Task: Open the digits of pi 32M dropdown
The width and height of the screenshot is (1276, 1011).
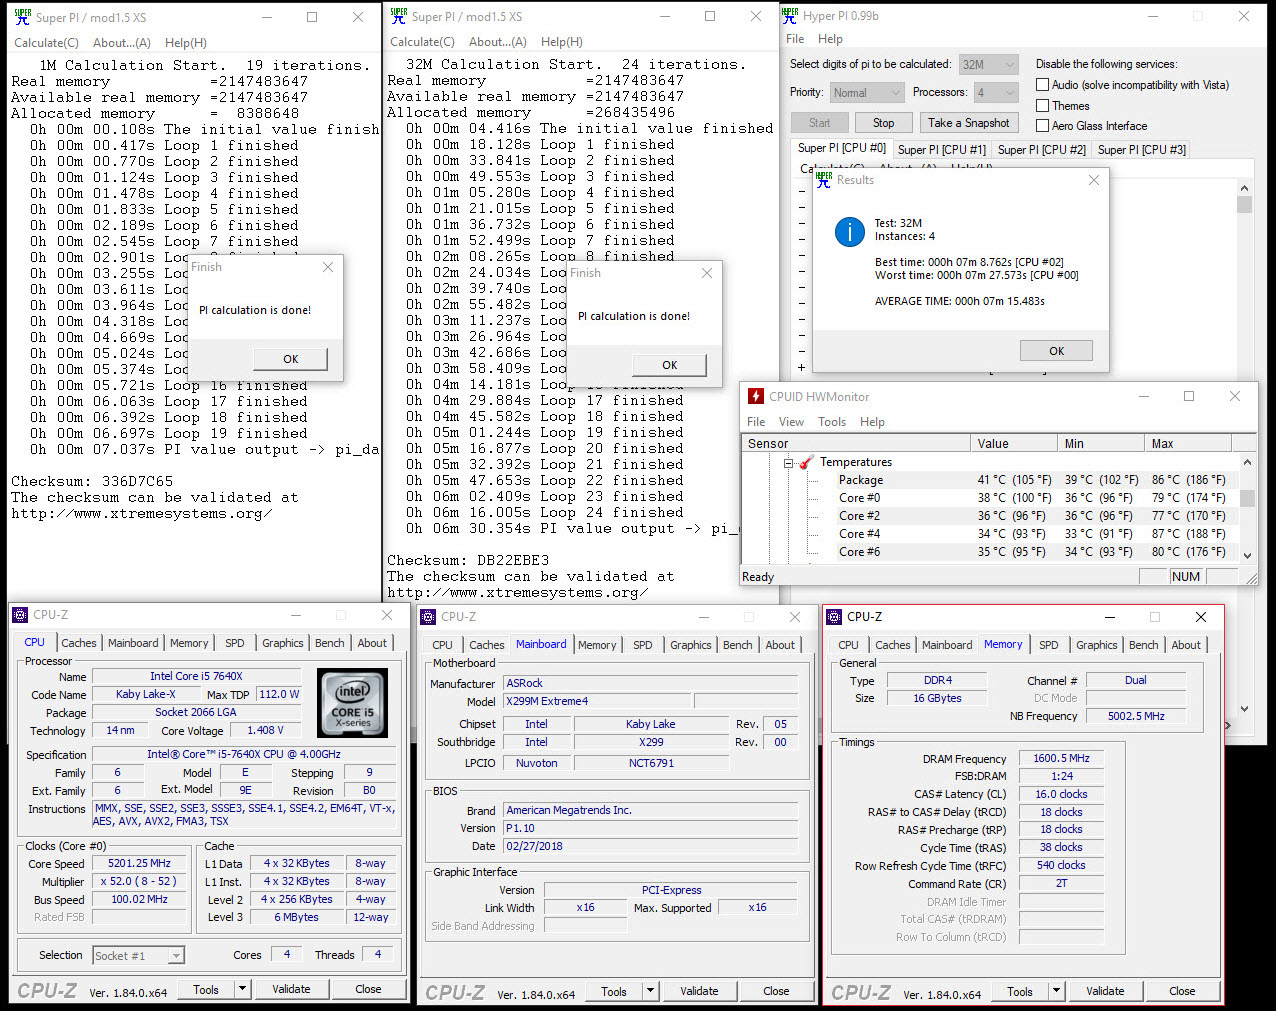Action: [x=989, y=64]
